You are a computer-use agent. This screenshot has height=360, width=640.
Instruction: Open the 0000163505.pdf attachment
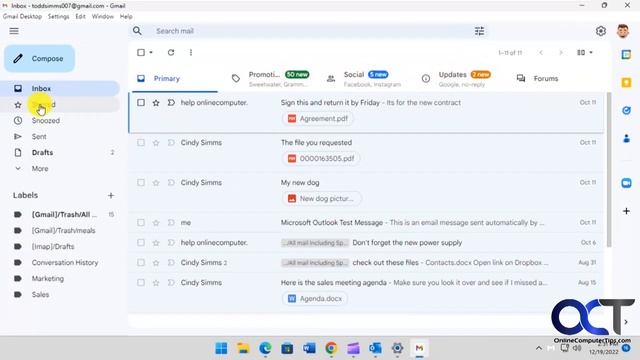pos(321,159)
